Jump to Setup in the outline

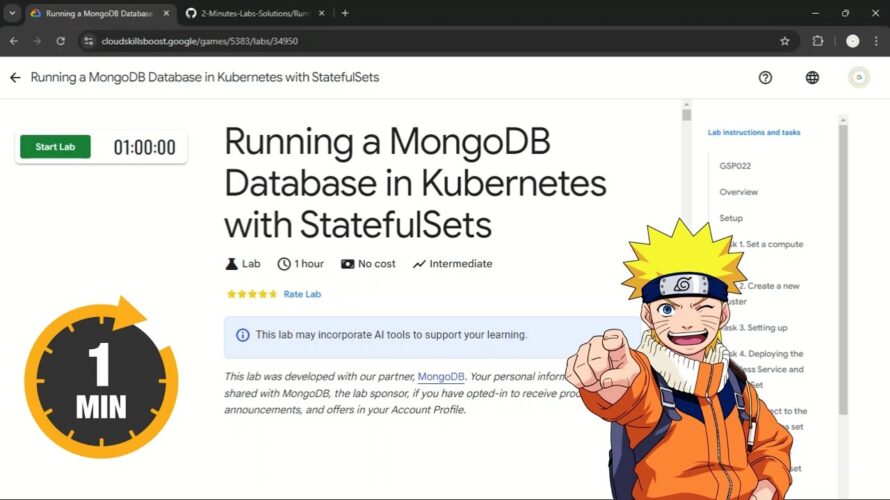(731, 218)
